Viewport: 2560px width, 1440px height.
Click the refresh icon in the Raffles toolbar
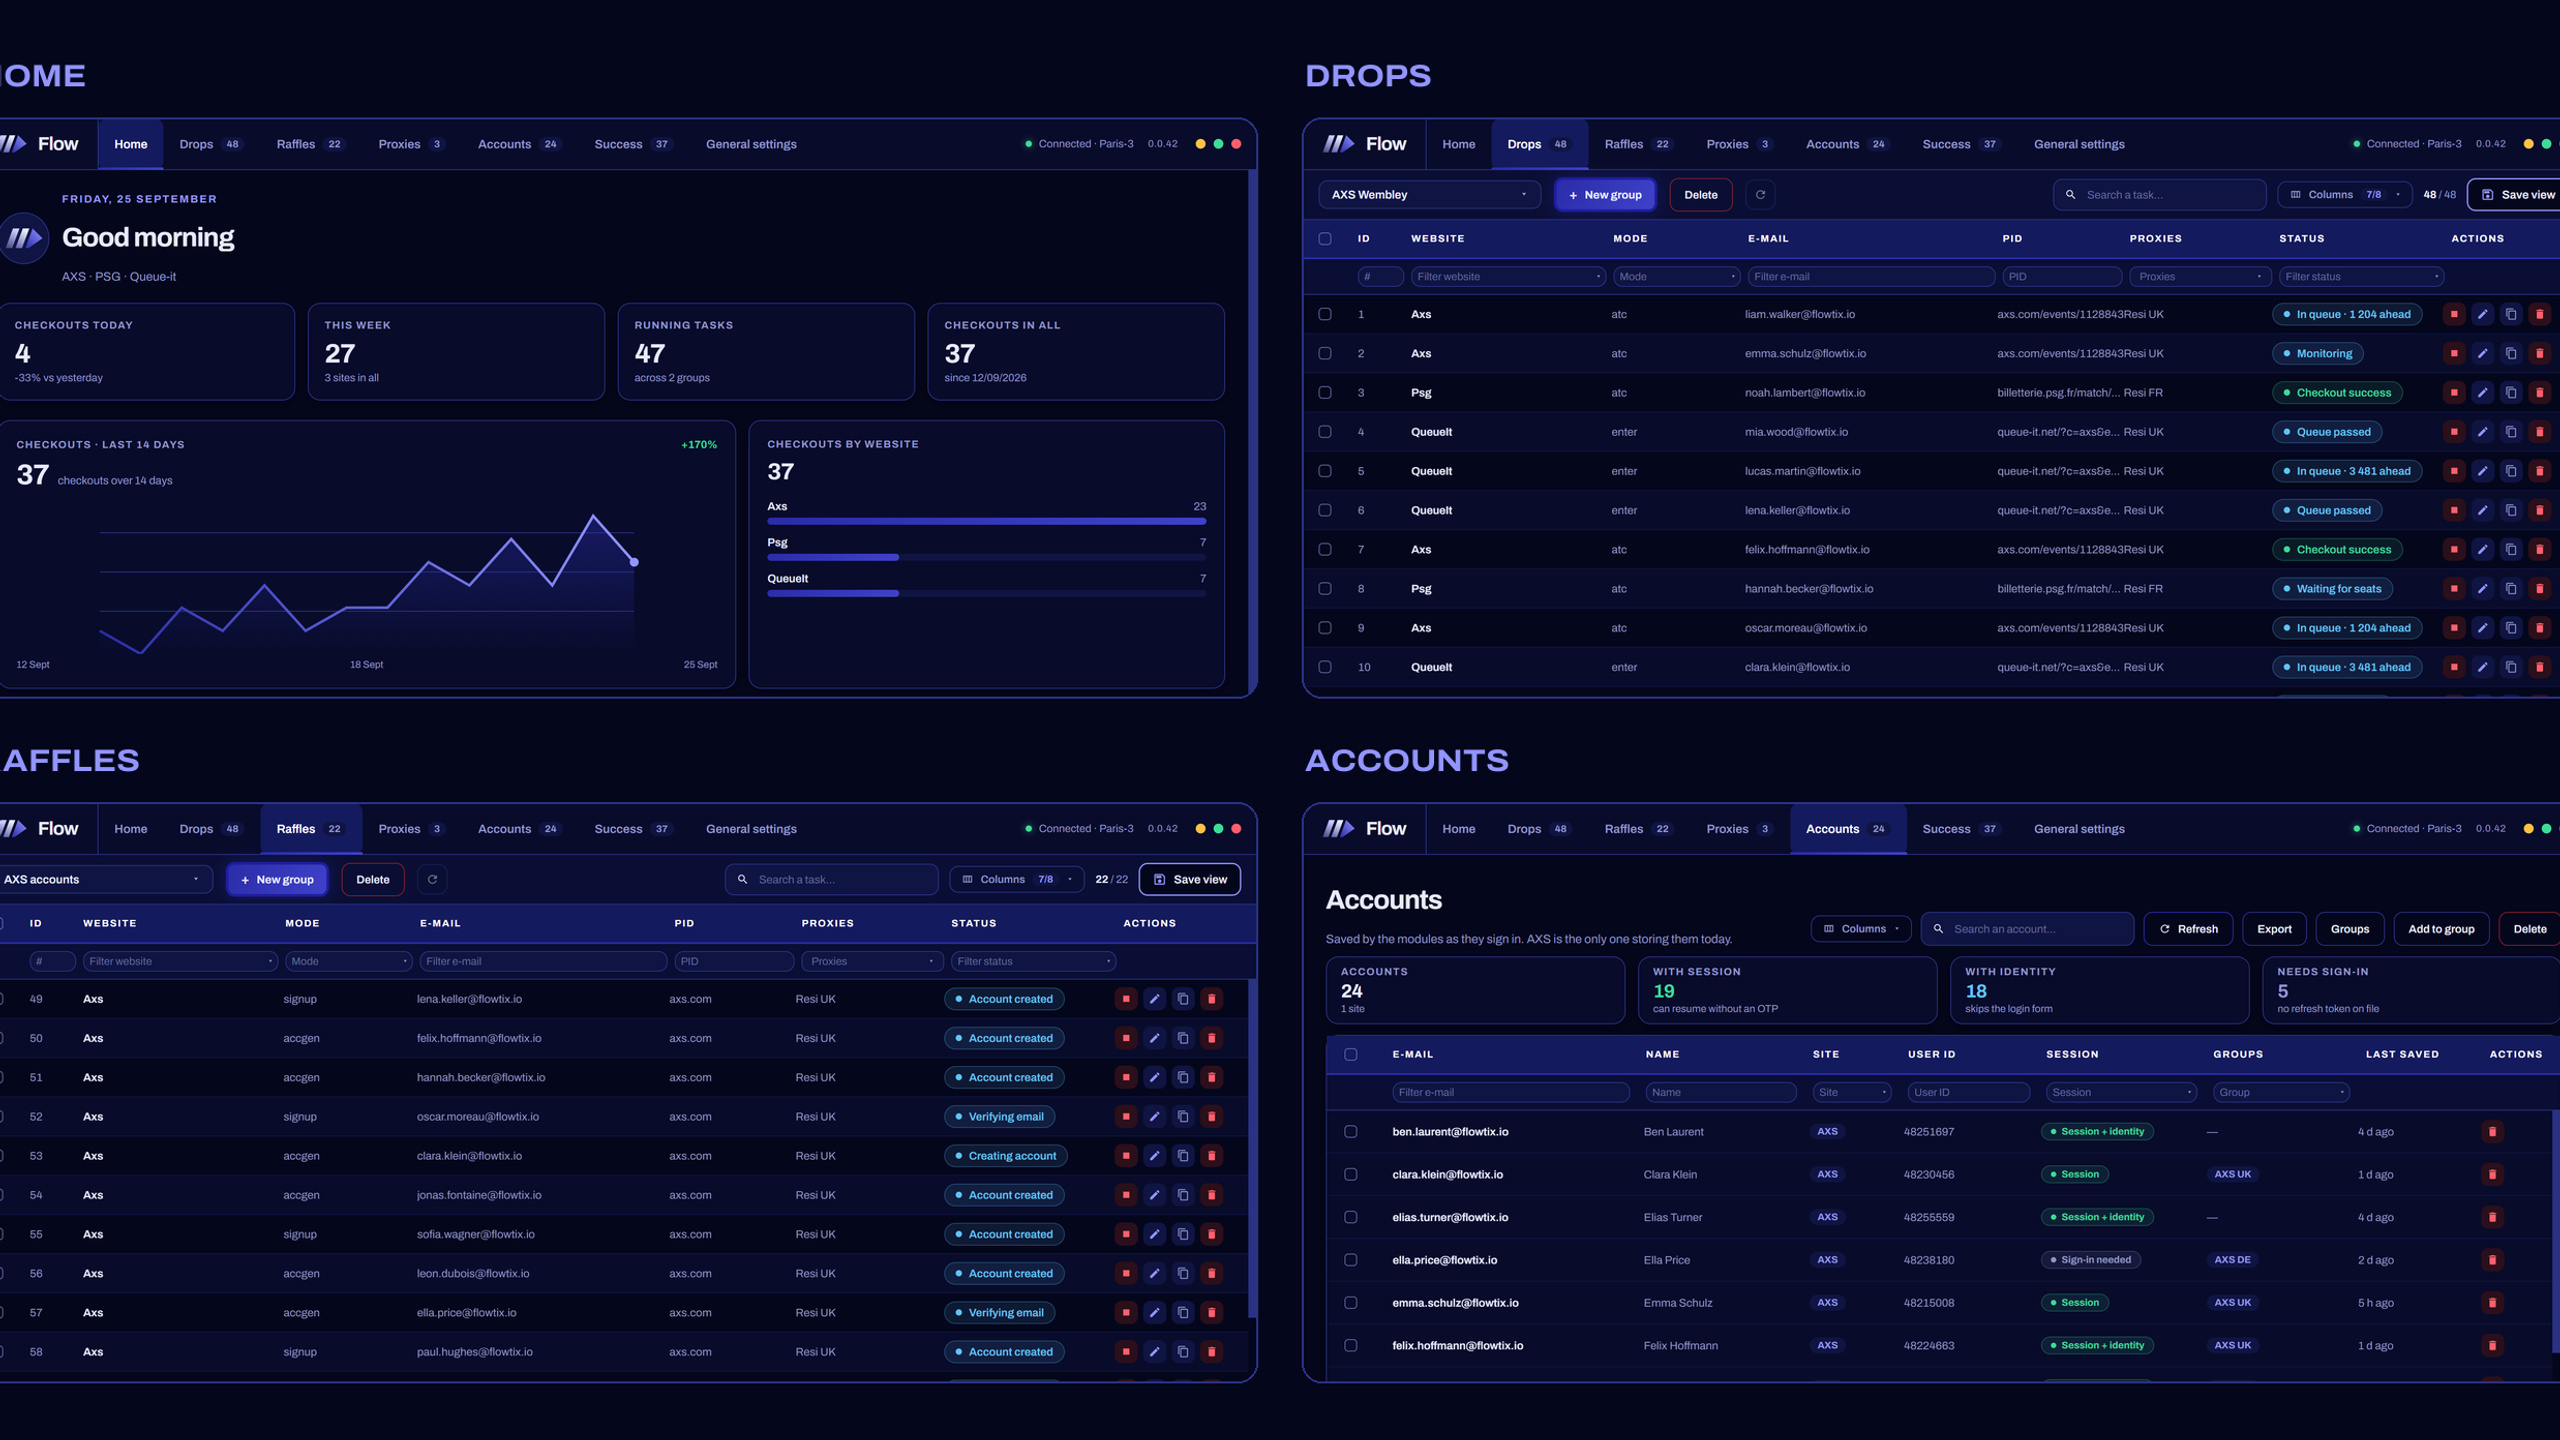432,880
